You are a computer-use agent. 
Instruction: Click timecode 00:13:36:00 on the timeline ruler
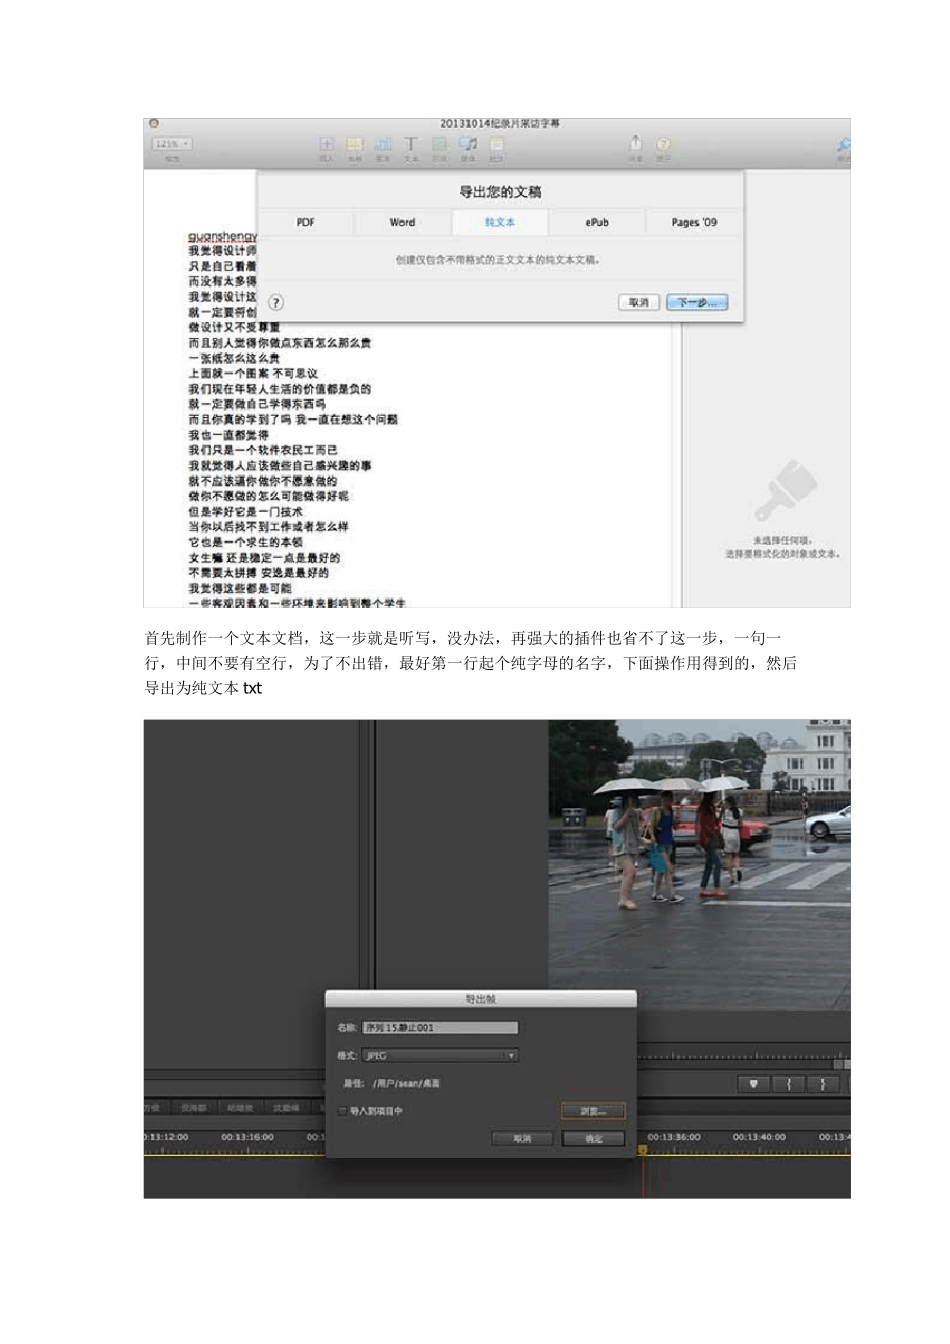click(x=674, y=1137)
